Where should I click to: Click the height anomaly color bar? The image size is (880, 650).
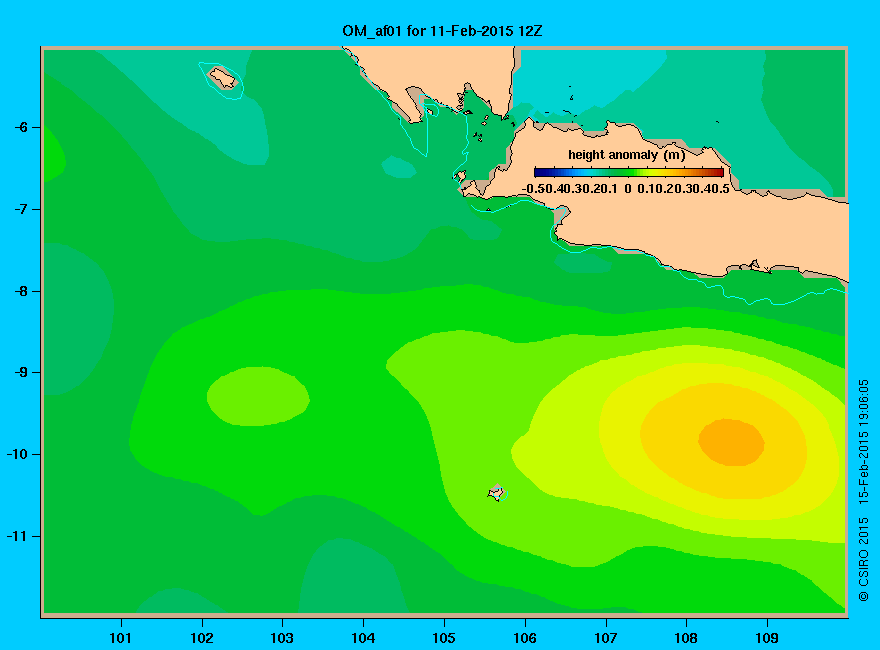coord(629,172)
